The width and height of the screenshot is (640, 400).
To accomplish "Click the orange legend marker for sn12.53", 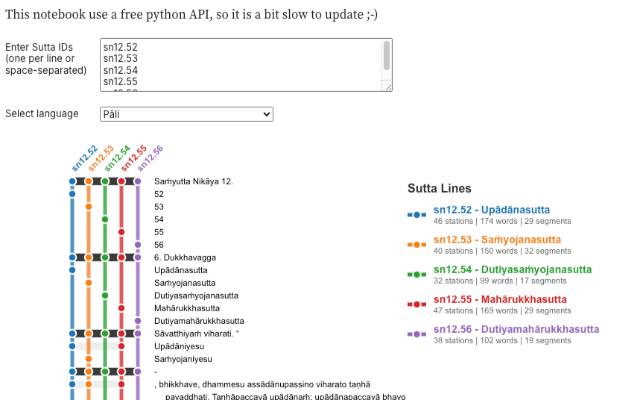I will (417, 244).
